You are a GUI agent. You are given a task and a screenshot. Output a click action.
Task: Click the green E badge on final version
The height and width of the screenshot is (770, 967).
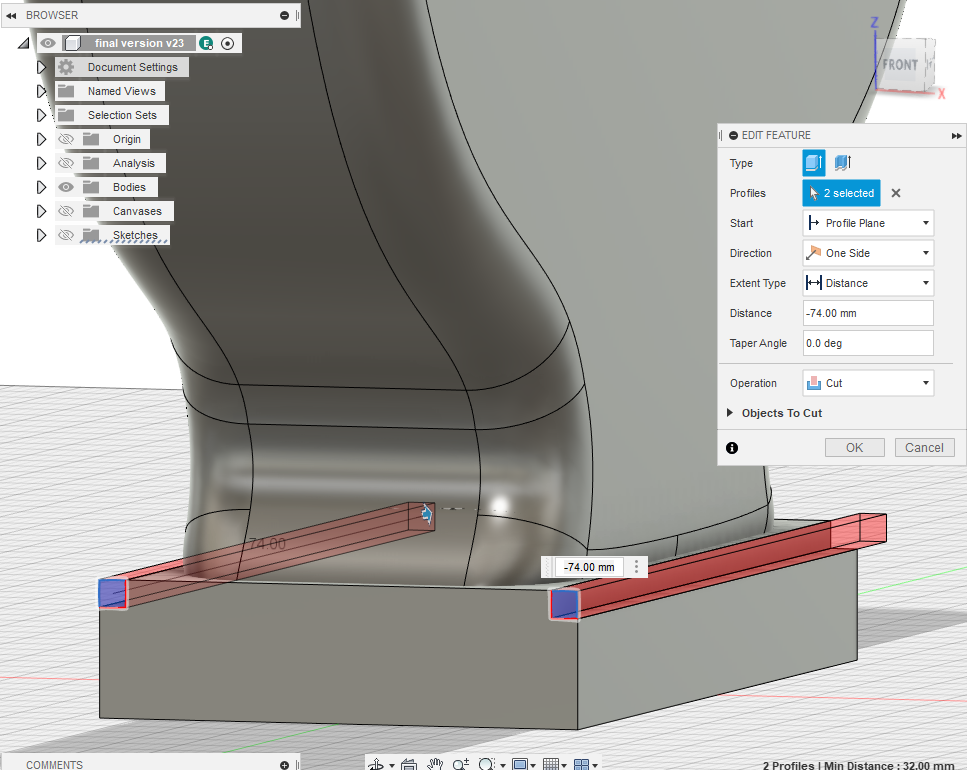coord(207,43)
